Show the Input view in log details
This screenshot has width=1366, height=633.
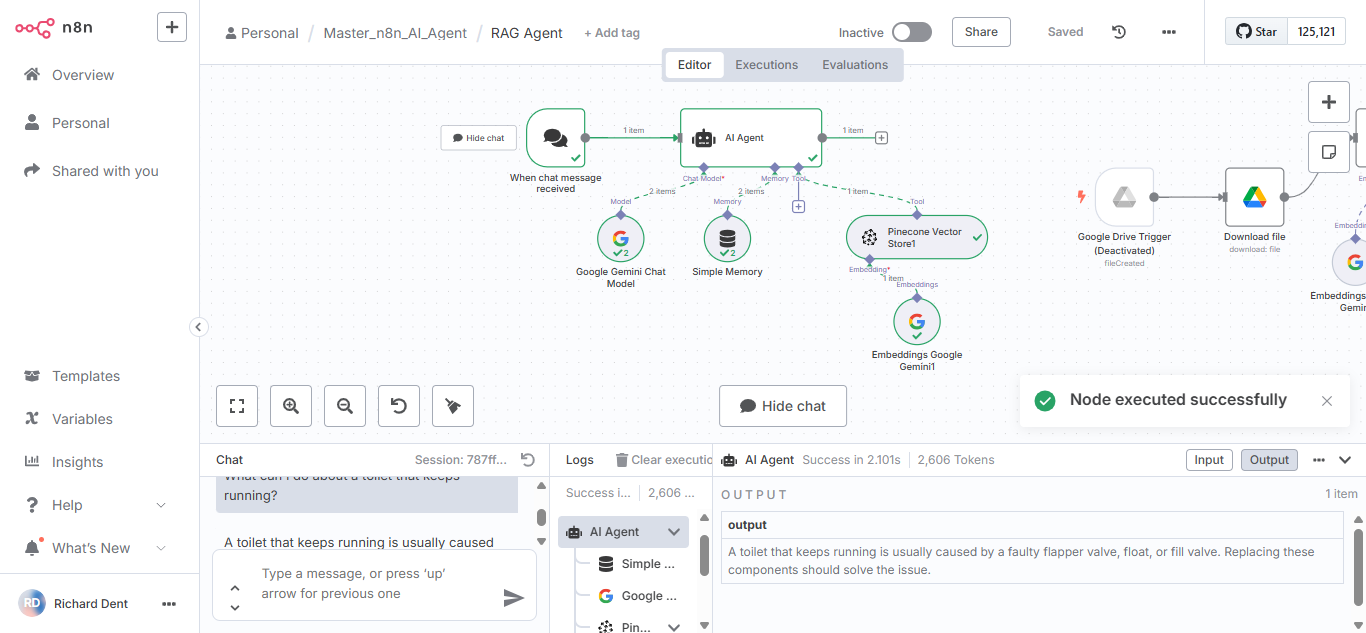click(x=1209, y=460)
